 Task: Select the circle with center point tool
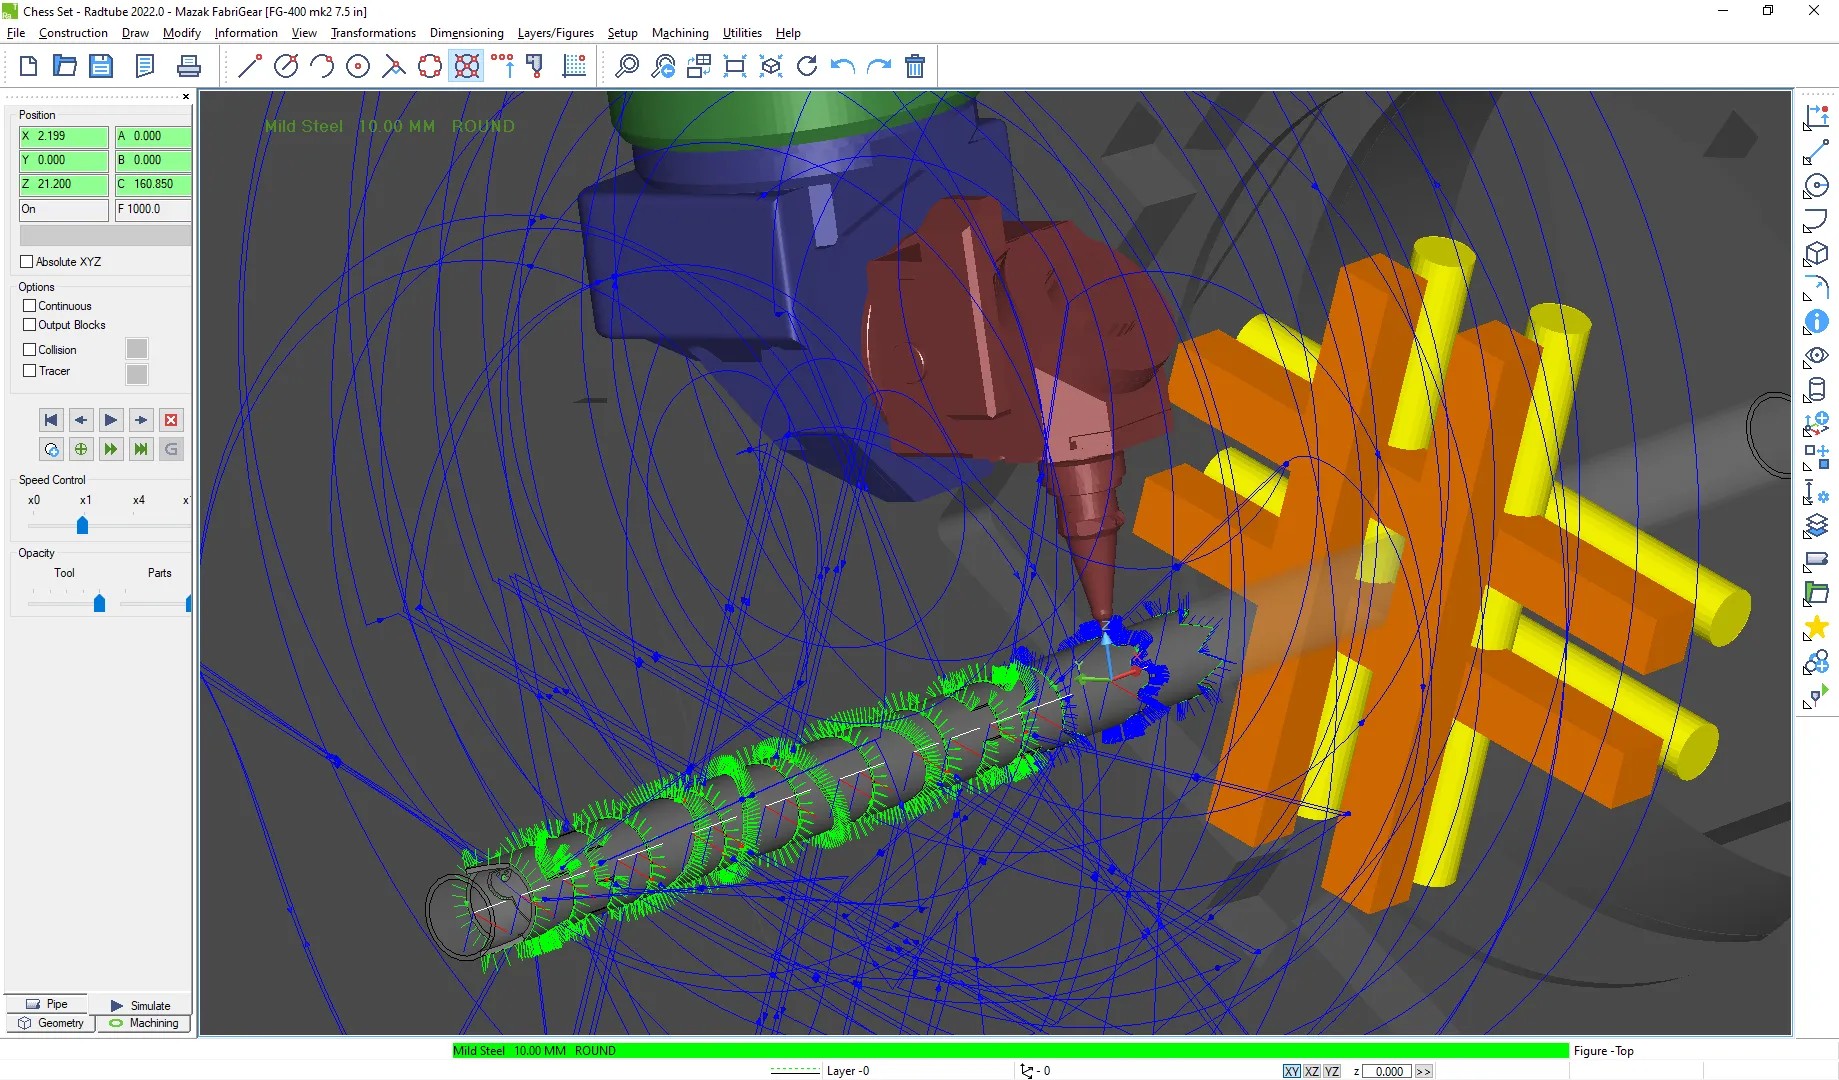pyautogui.click(x=358, y=67)
